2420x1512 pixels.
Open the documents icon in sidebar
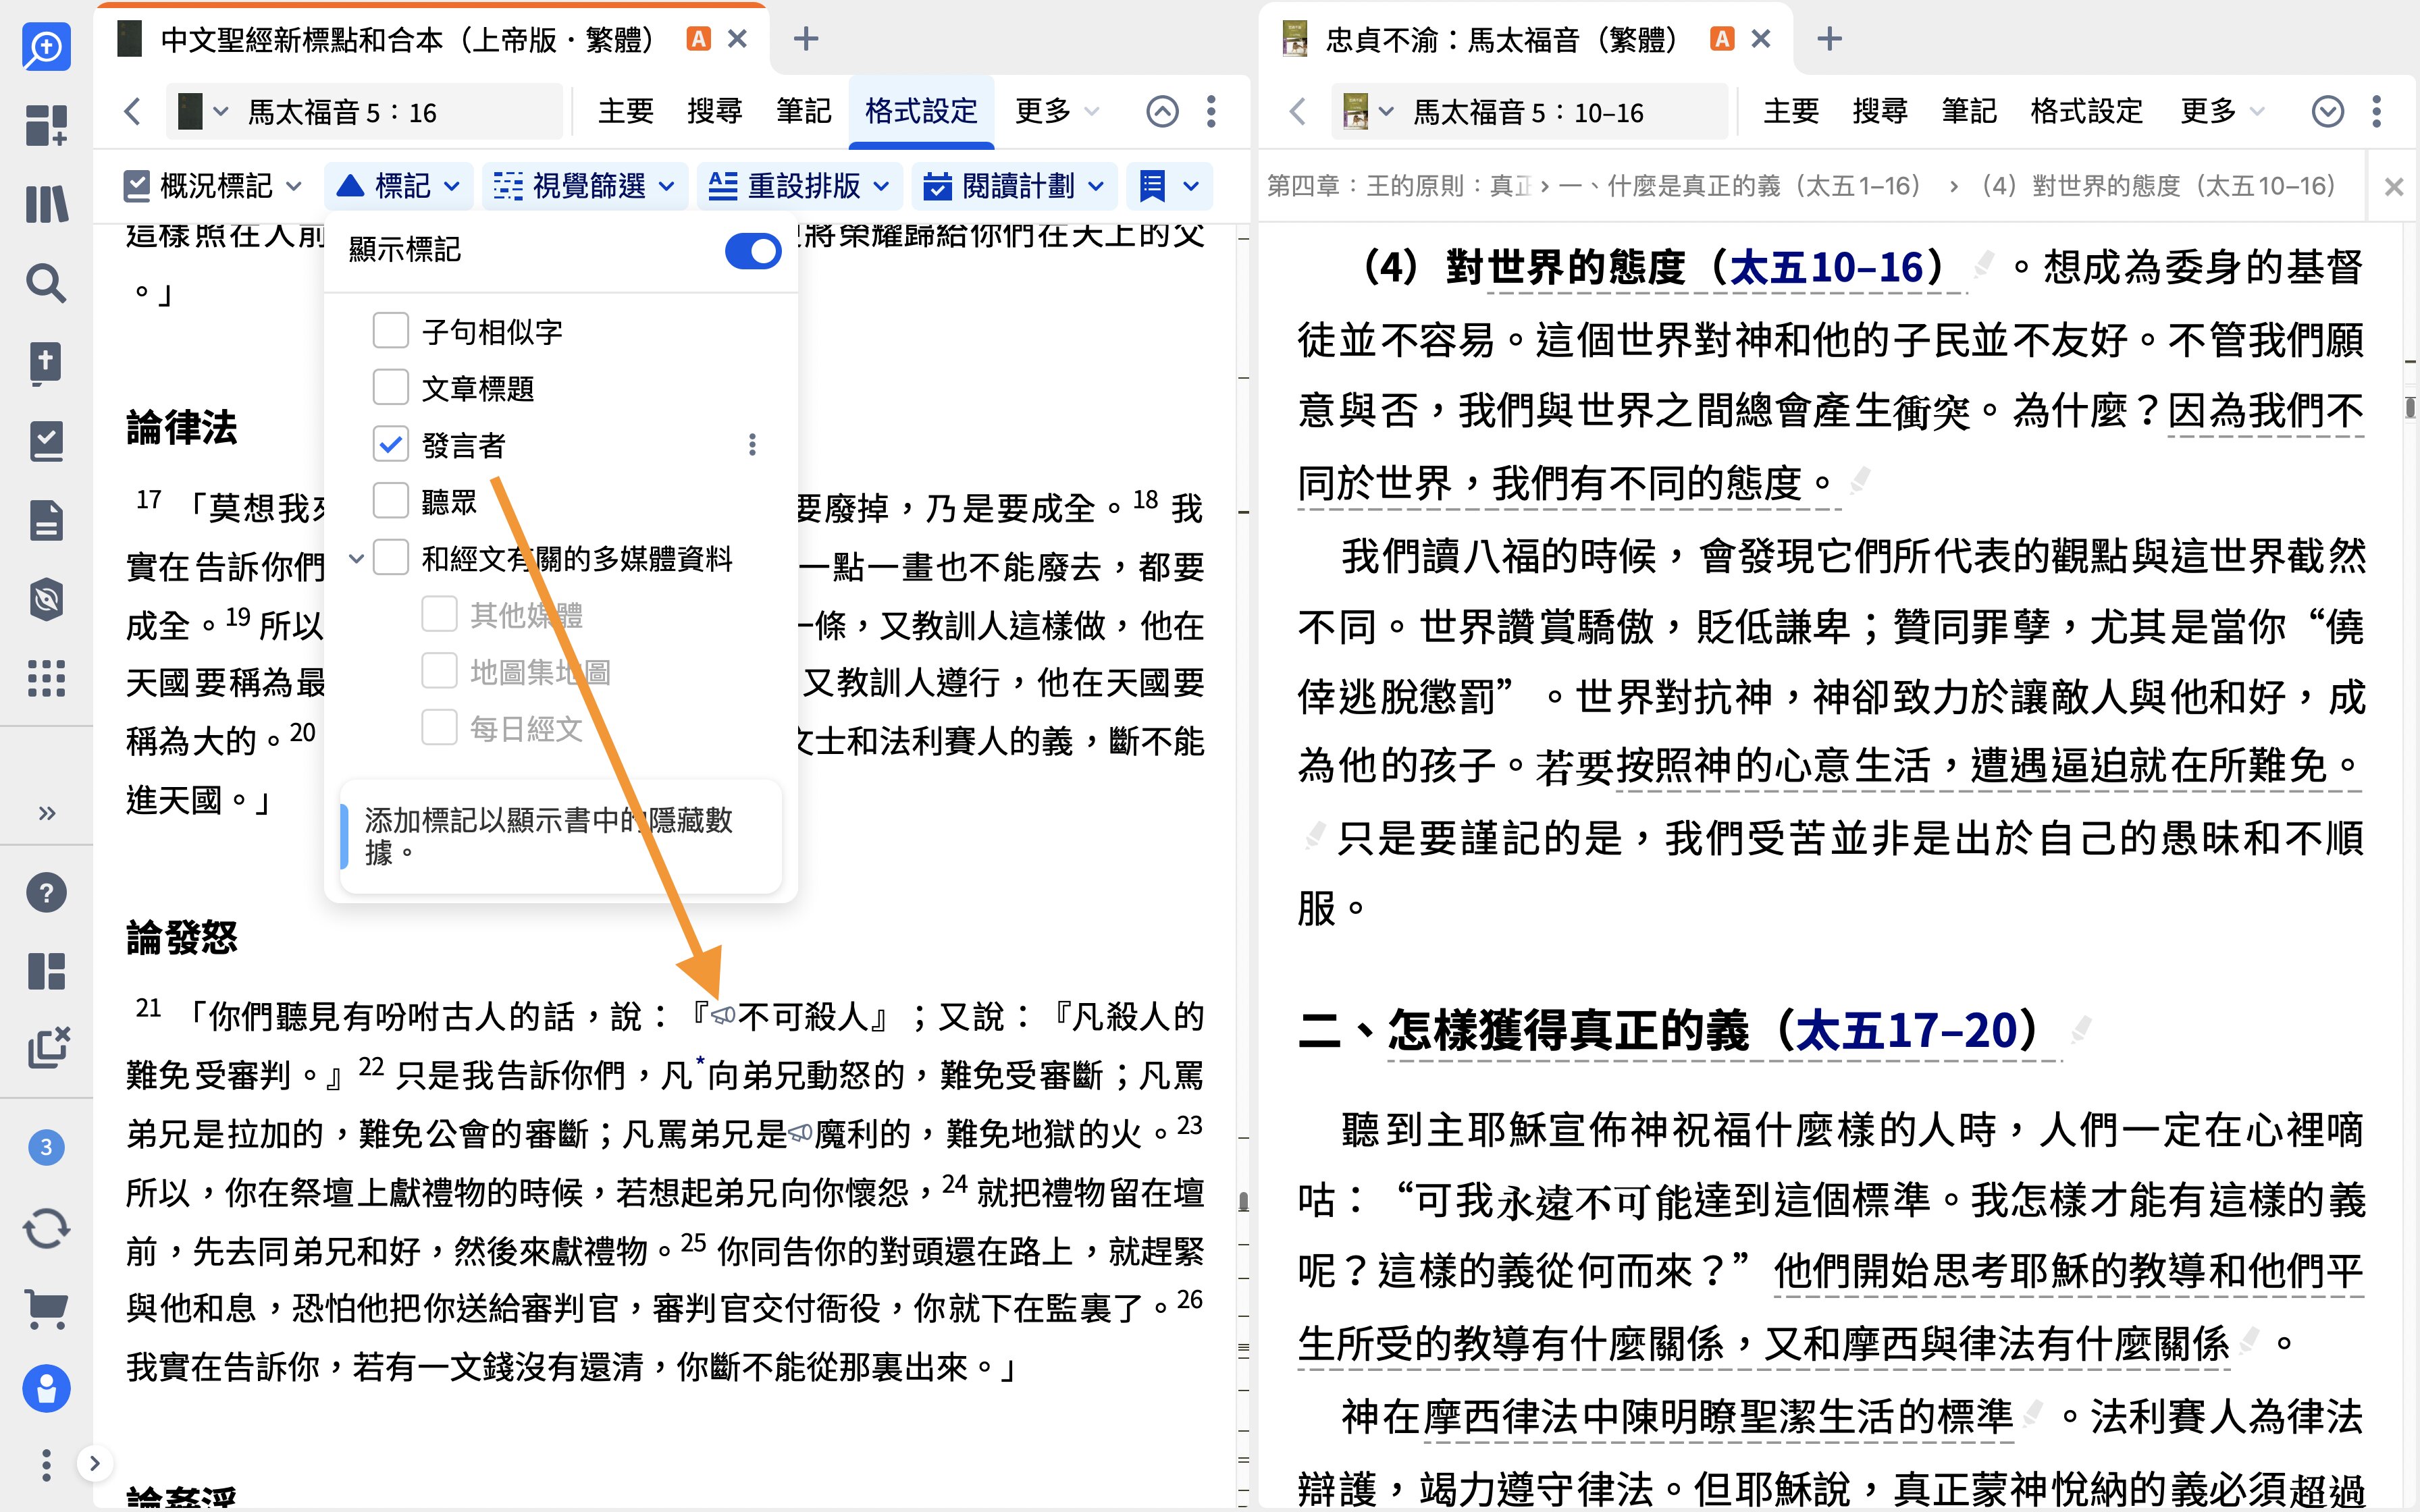tap(46, 520)
